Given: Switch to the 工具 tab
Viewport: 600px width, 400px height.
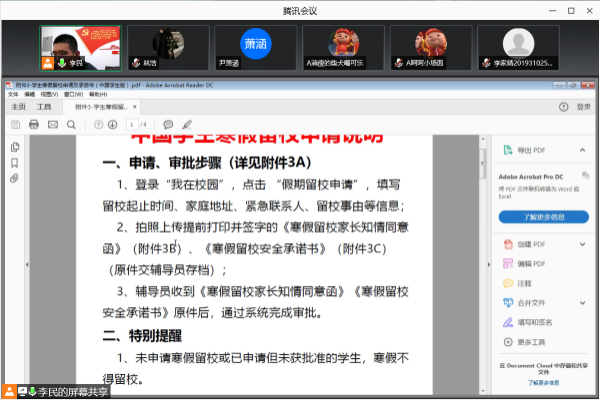Looking at the screenshot, I should coord(44,105).
